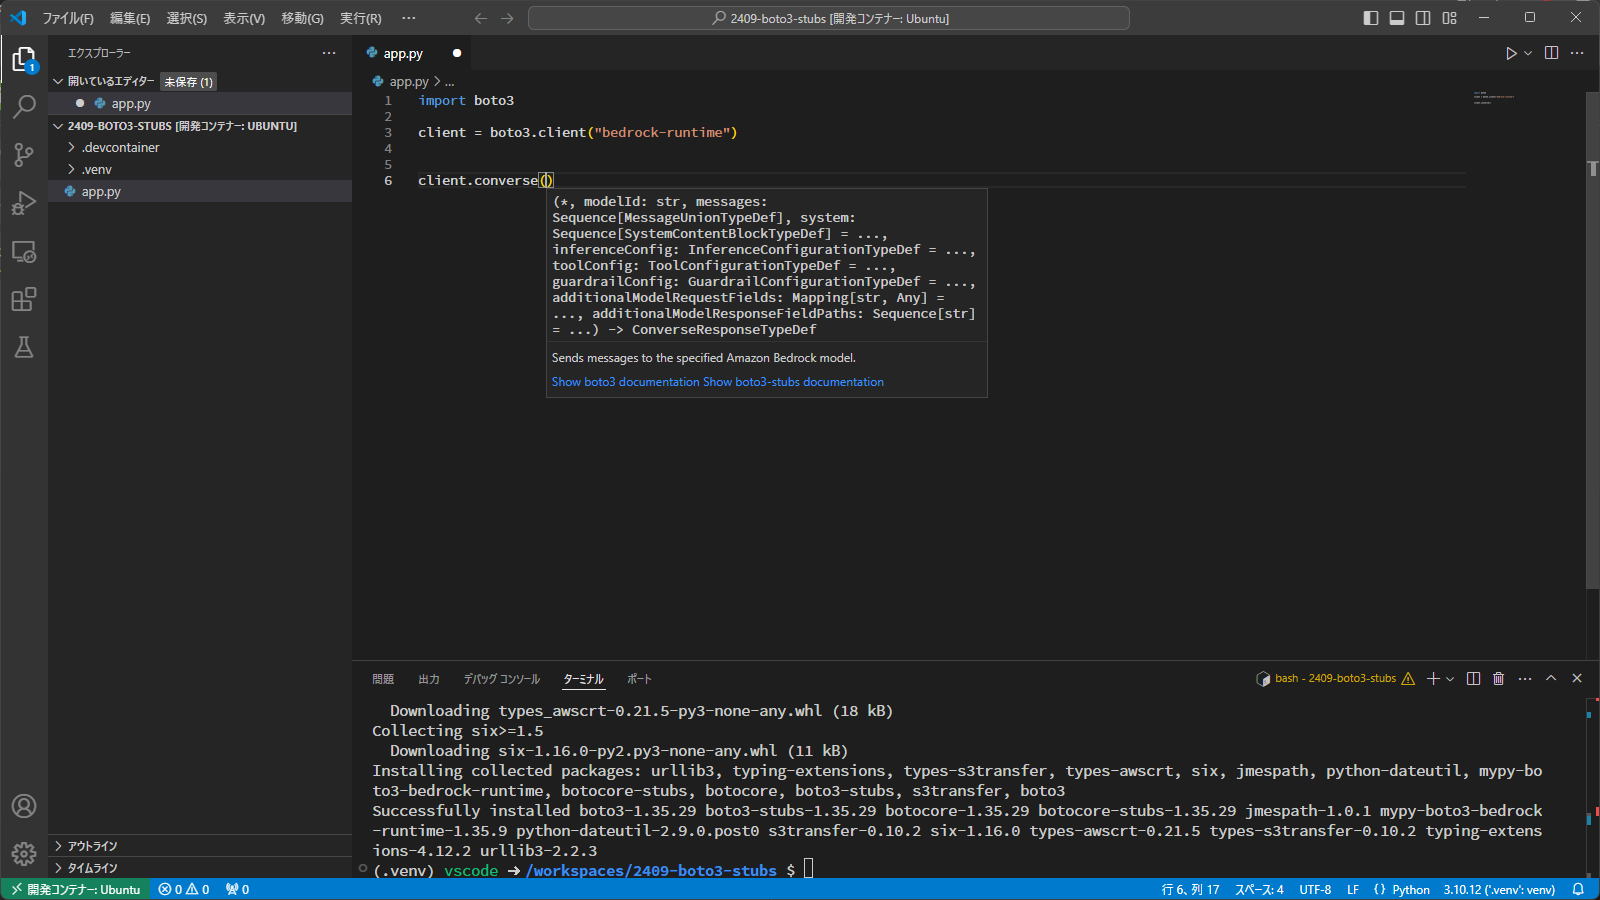Image resolution: width=1600 pixels, height=900 pixels.
Task: Open the Run and Debug view
Action: pos(24,203)
